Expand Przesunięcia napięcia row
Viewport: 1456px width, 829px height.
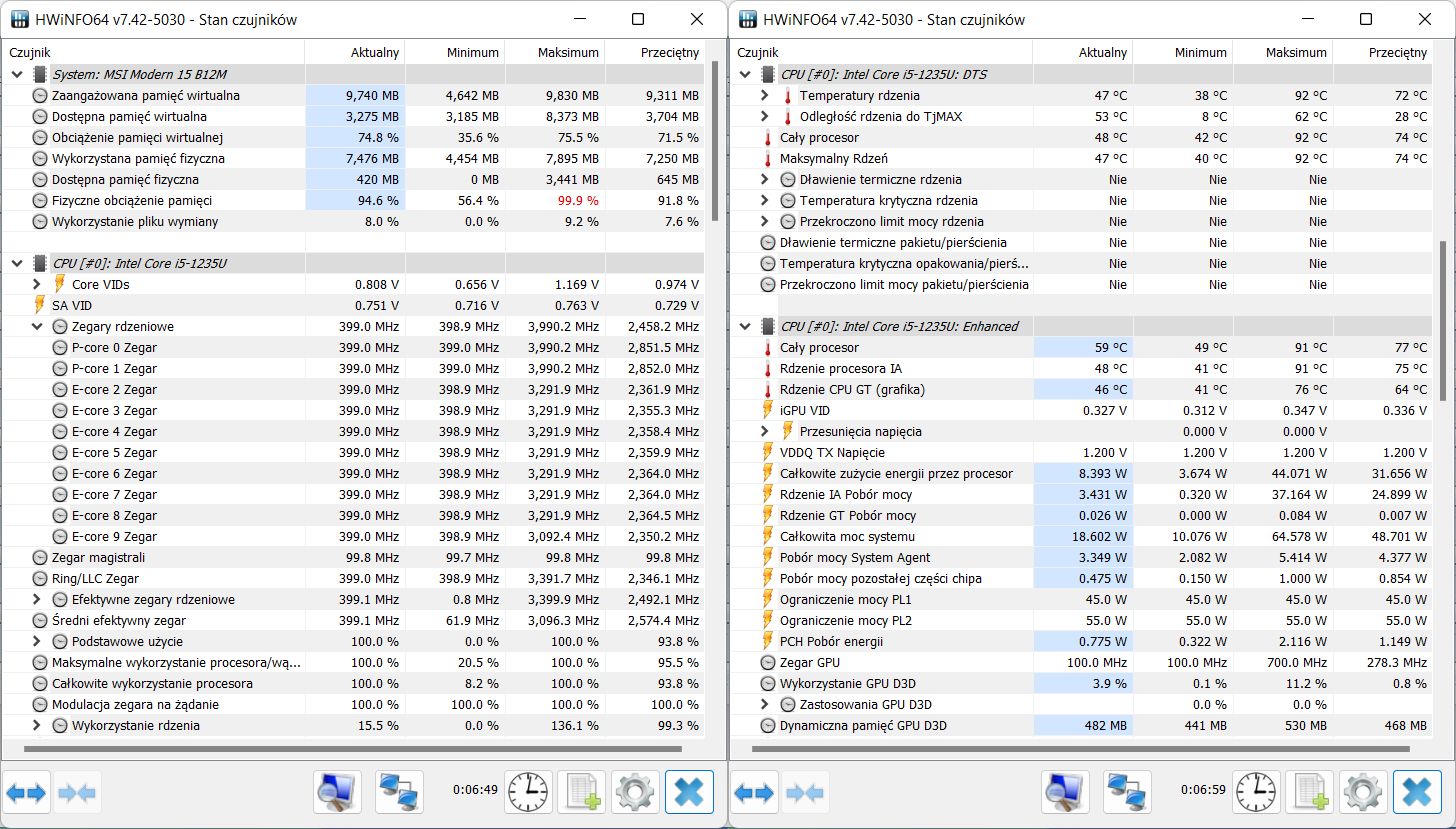pyautogui.click(x=765, y=431)
